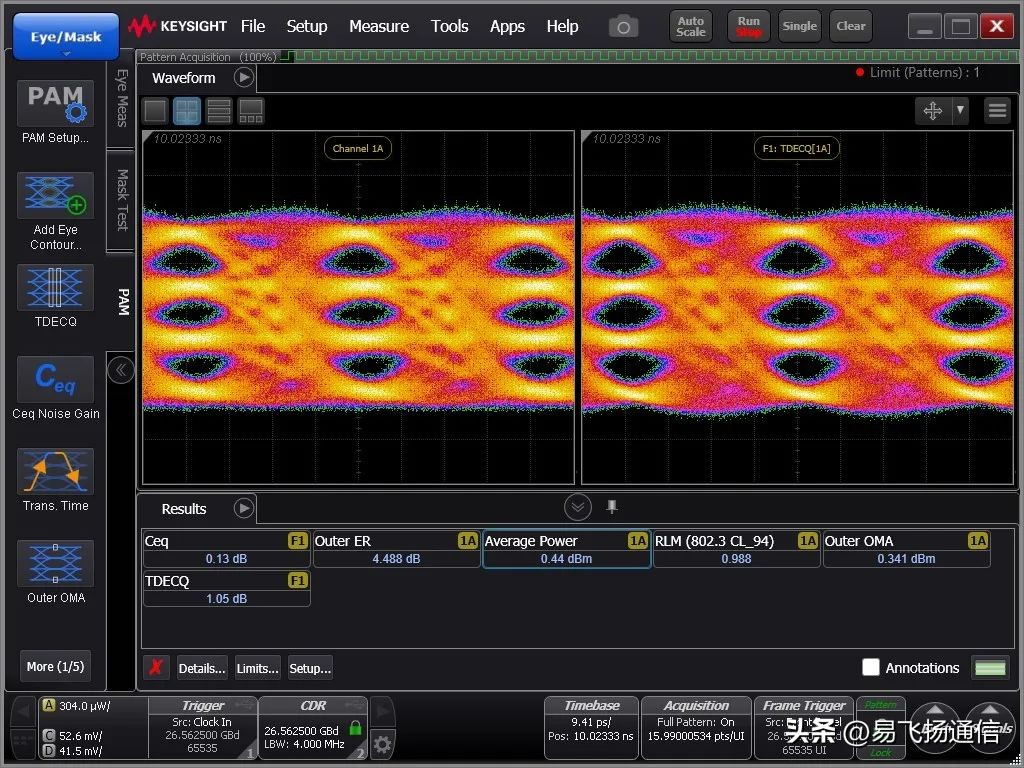Click the Add Eye Contour icon
This screenshot has height=768, width=1024.
55,196
